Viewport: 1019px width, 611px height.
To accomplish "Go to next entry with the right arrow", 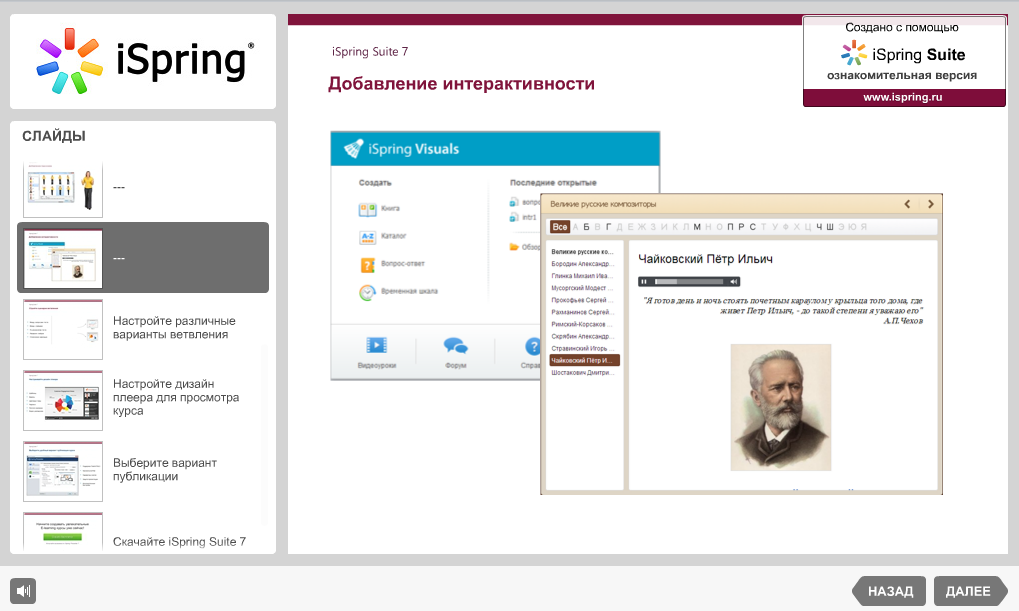I will (x=931, y=204).
